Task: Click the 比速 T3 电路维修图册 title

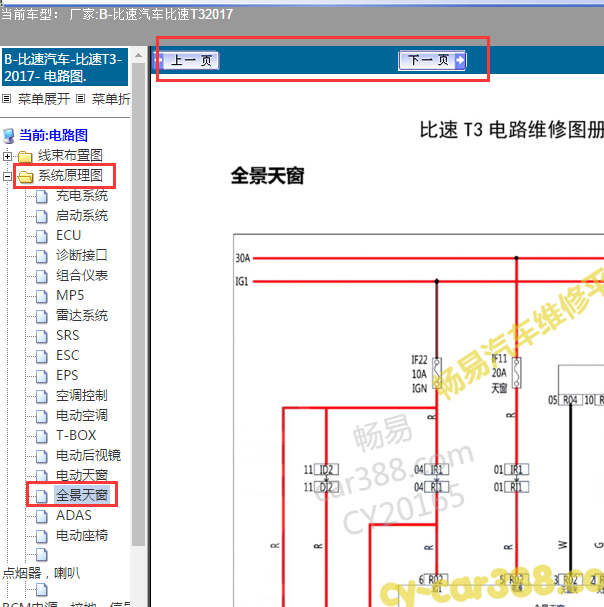Action: coord(511,130)
